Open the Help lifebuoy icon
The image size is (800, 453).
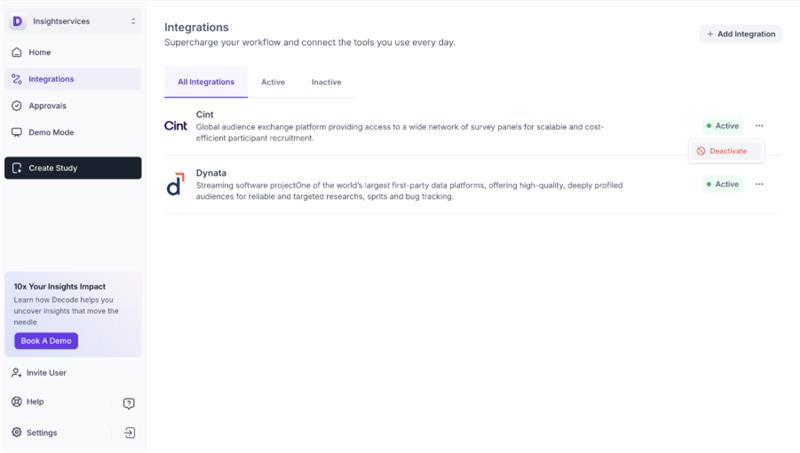point(16,401)
